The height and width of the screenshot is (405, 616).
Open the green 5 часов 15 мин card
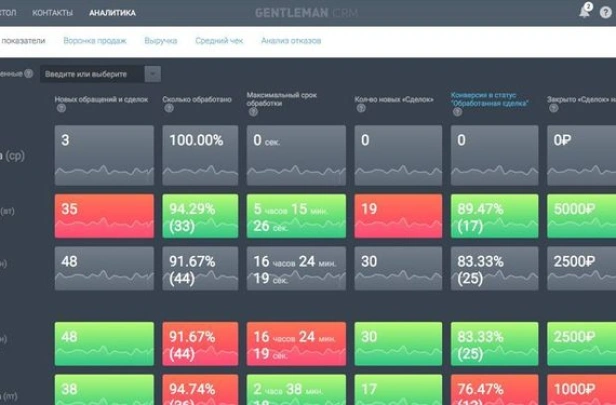pyautogui.click(x=295, y=217)
